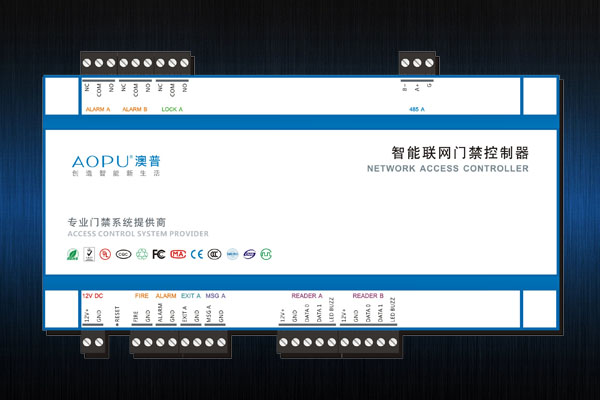Click the black FC certification logo
The height and width of the screenshot is (400, 600).
[x=158, y=254]
